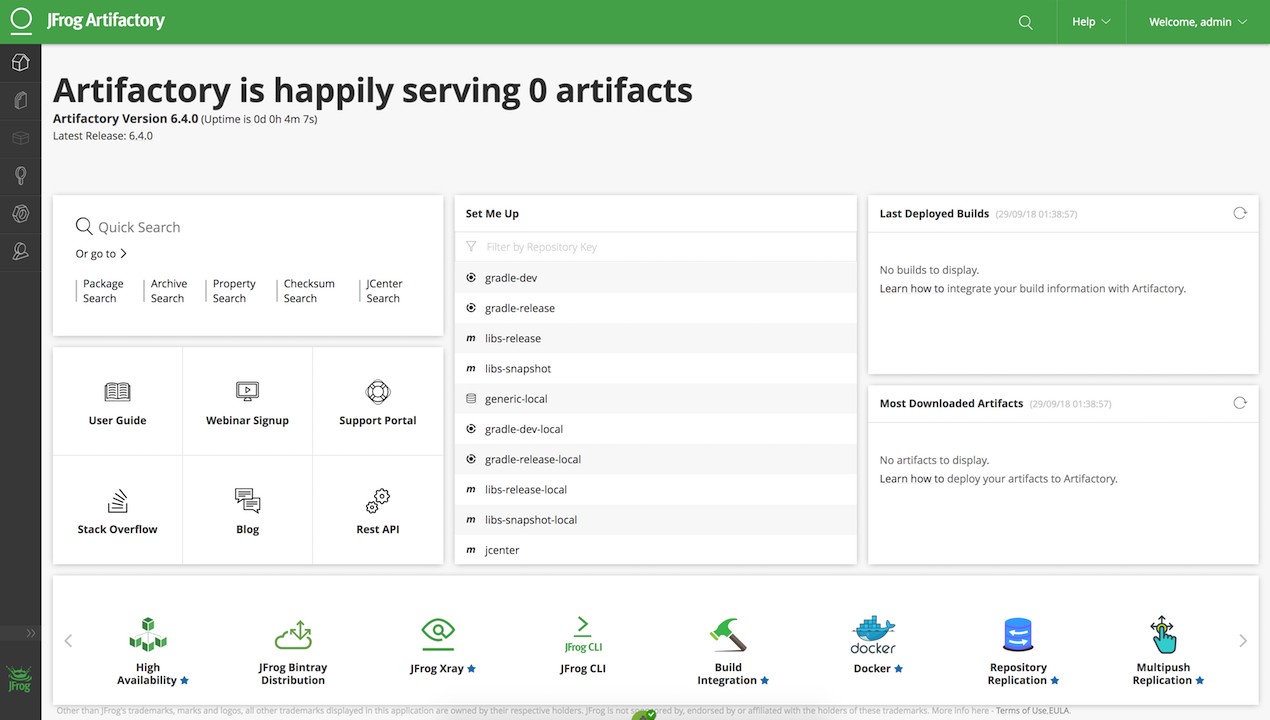
Task: Open Build Integration hammer icon
Action: 728,635
